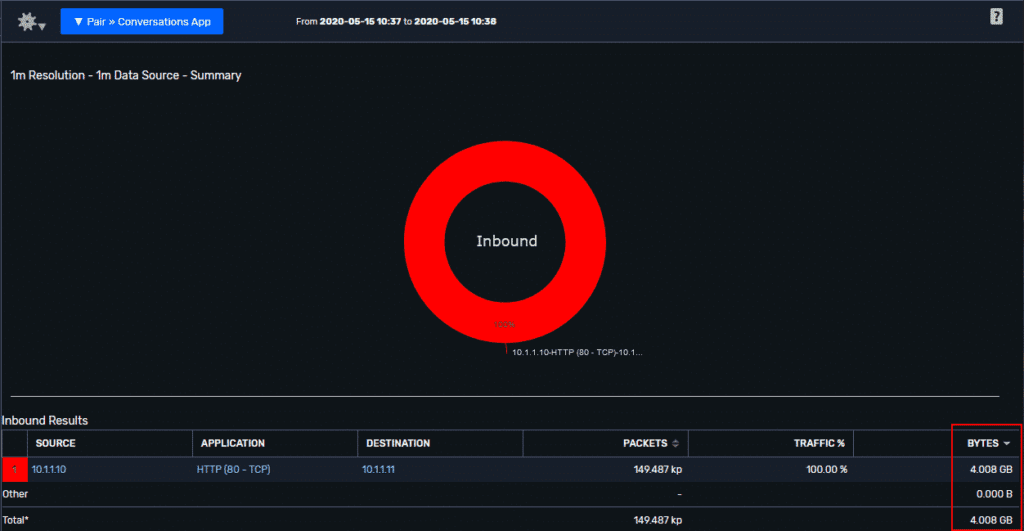
Task: Select 4.008 GB in Total row
Action: (x=991, y=520)
